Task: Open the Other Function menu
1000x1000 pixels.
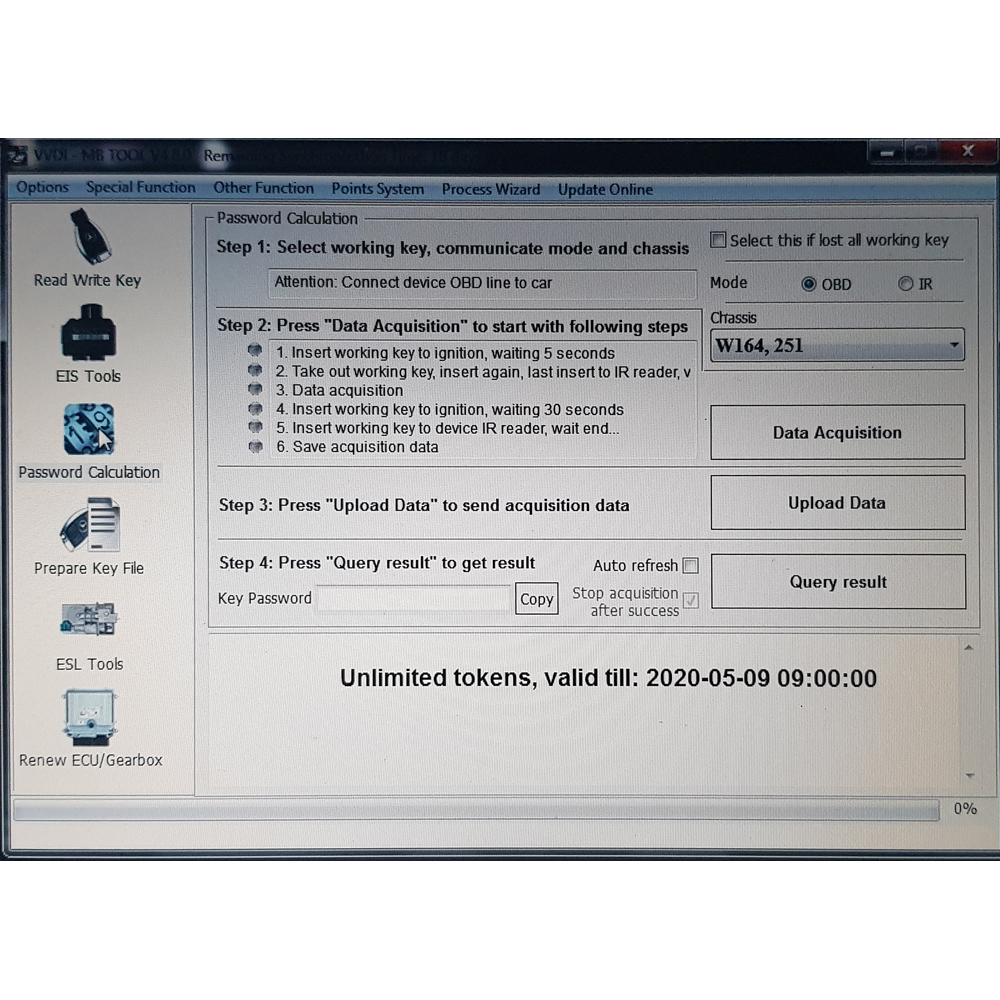Action: (x=263, y=188)
